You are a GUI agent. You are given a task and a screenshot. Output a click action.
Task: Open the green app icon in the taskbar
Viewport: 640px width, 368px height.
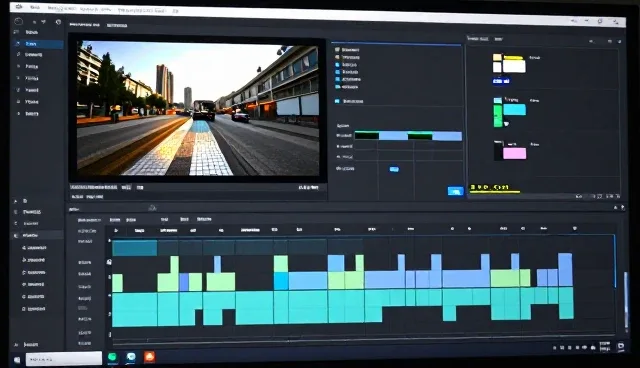point(112,357)
